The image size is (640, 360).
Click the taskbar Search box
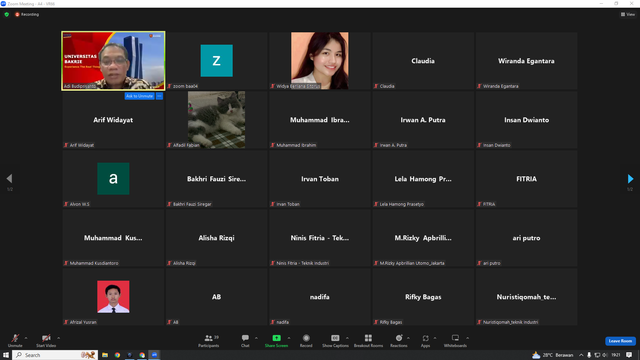55,355
